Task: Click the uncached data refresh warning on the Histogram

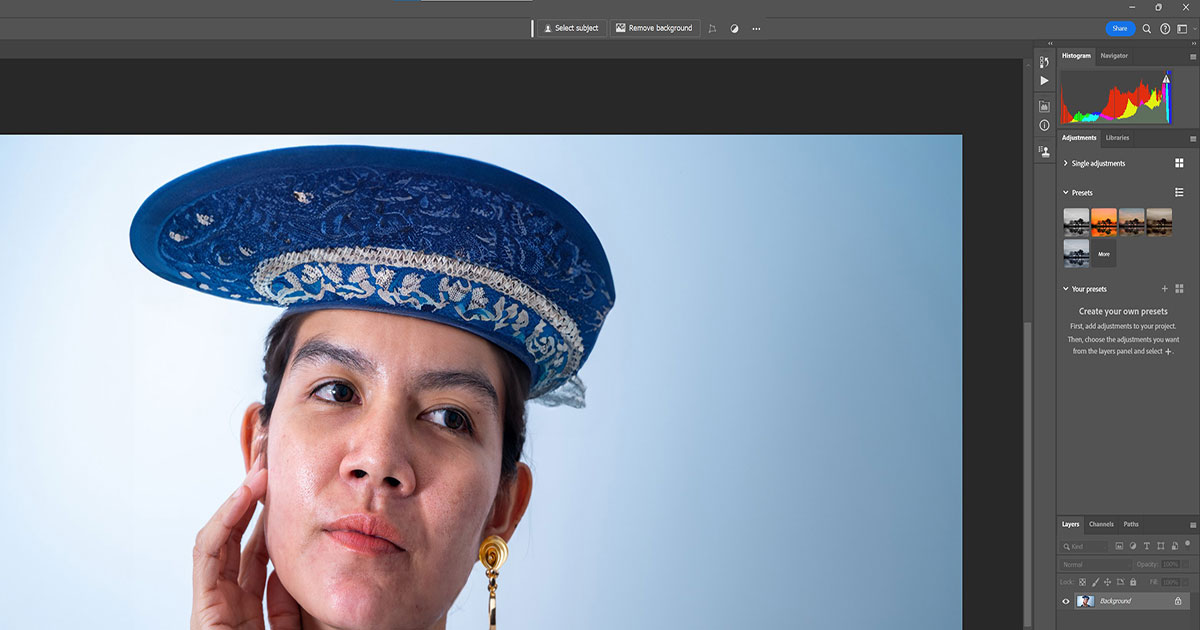Action: coord(1167,79)
